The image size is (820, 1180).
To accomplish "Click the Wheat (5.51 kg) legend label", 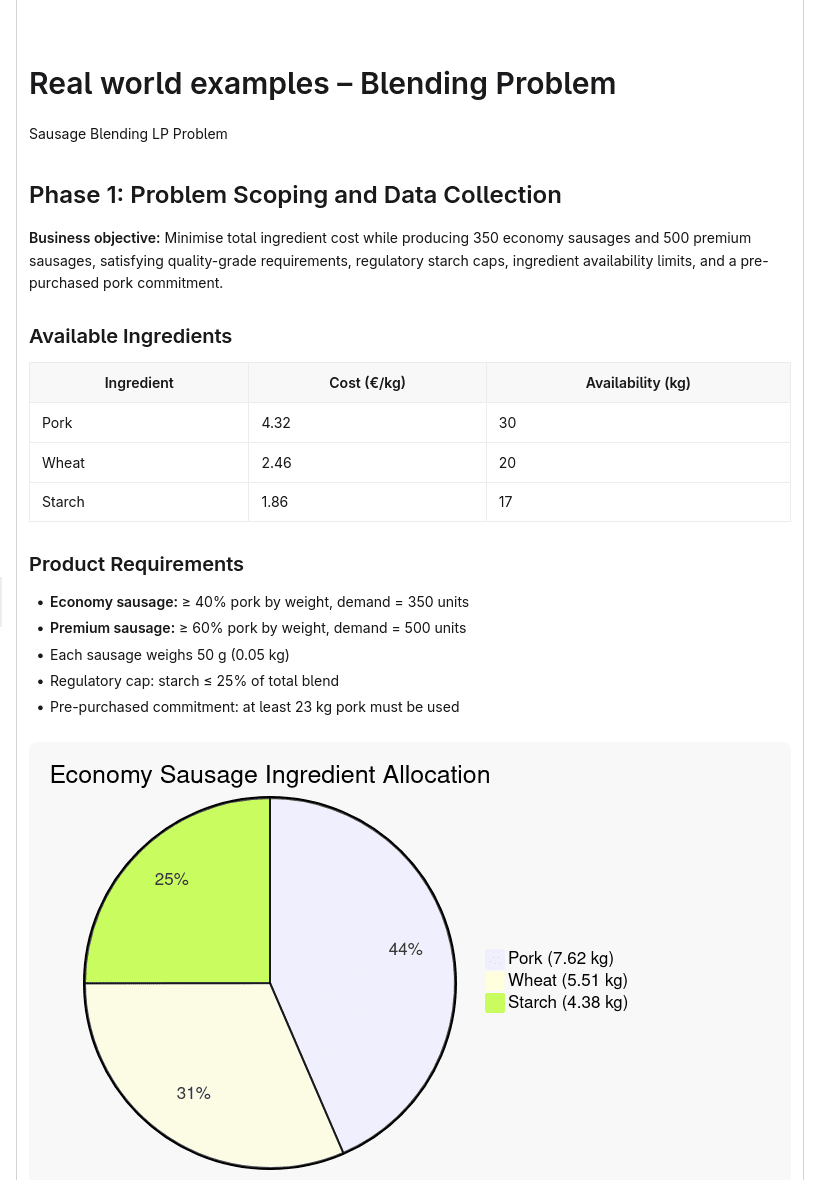I will click(567, 980).
